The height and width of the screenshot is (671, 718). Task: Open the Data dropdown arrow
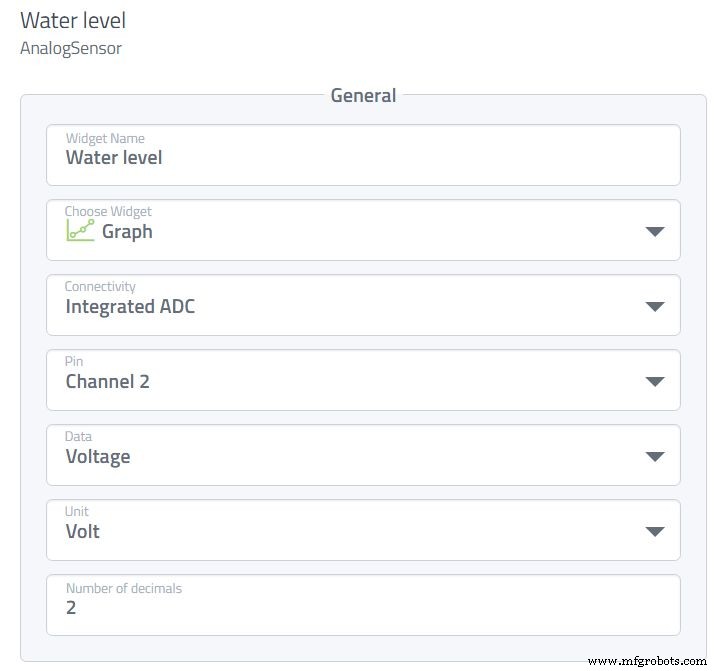tap(655, 456)
